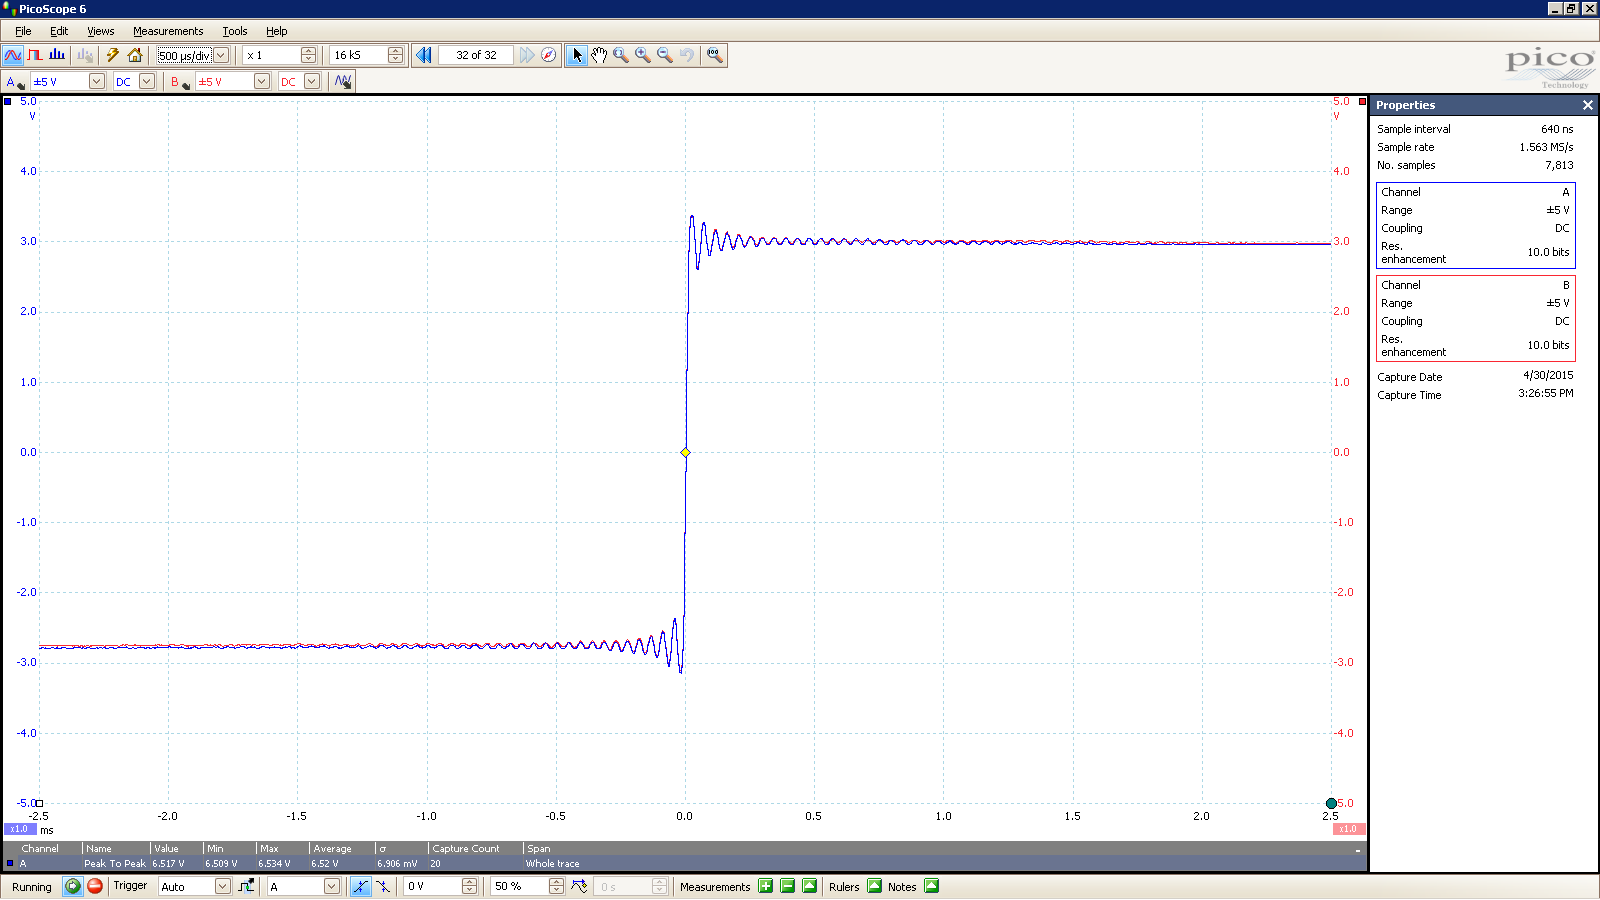Adjust pre-trigger 50 % stepper
The image size is (1600, 900).
pyautogui.click(x=556, y=886)
